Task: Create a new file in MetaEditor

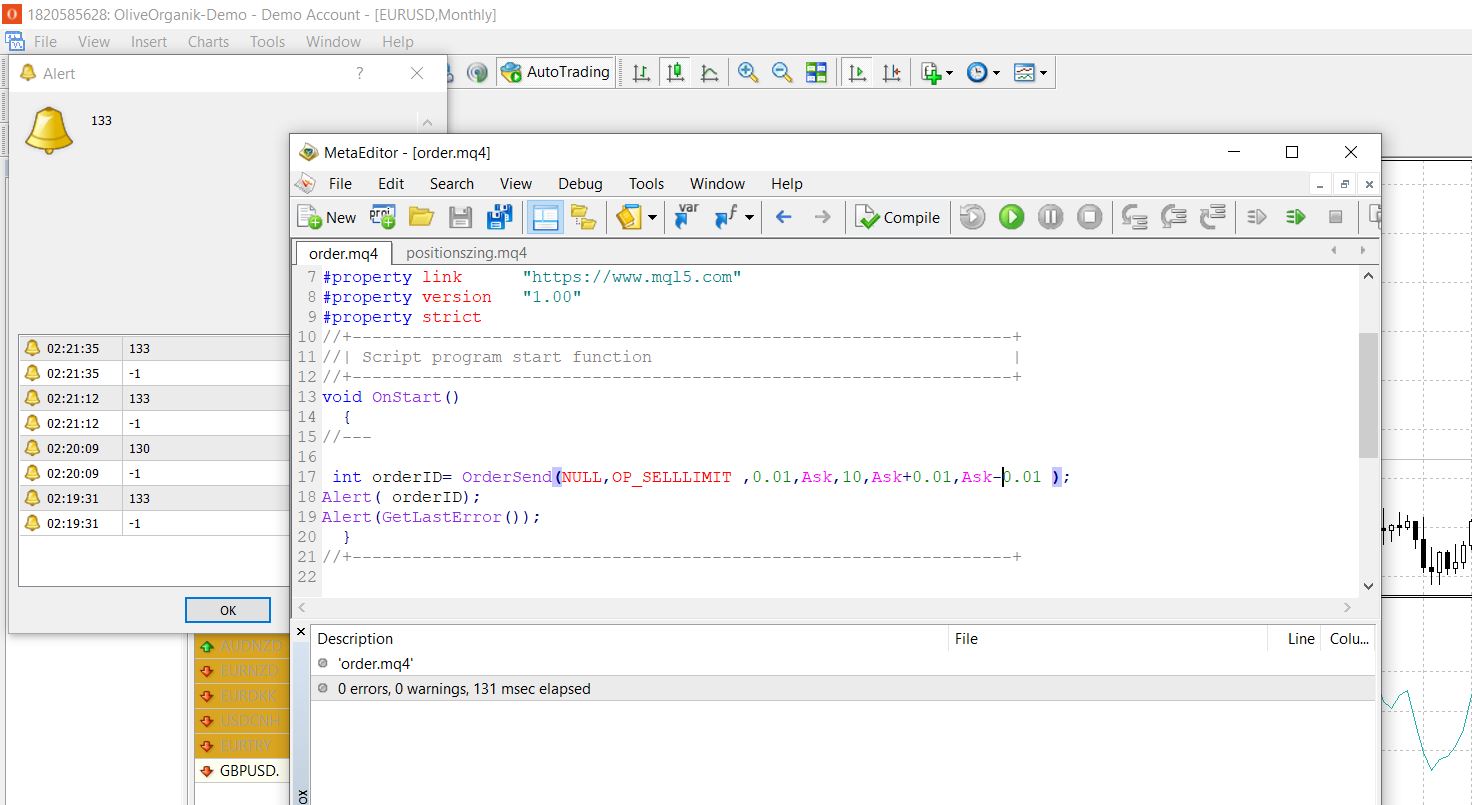Action: 327,217
